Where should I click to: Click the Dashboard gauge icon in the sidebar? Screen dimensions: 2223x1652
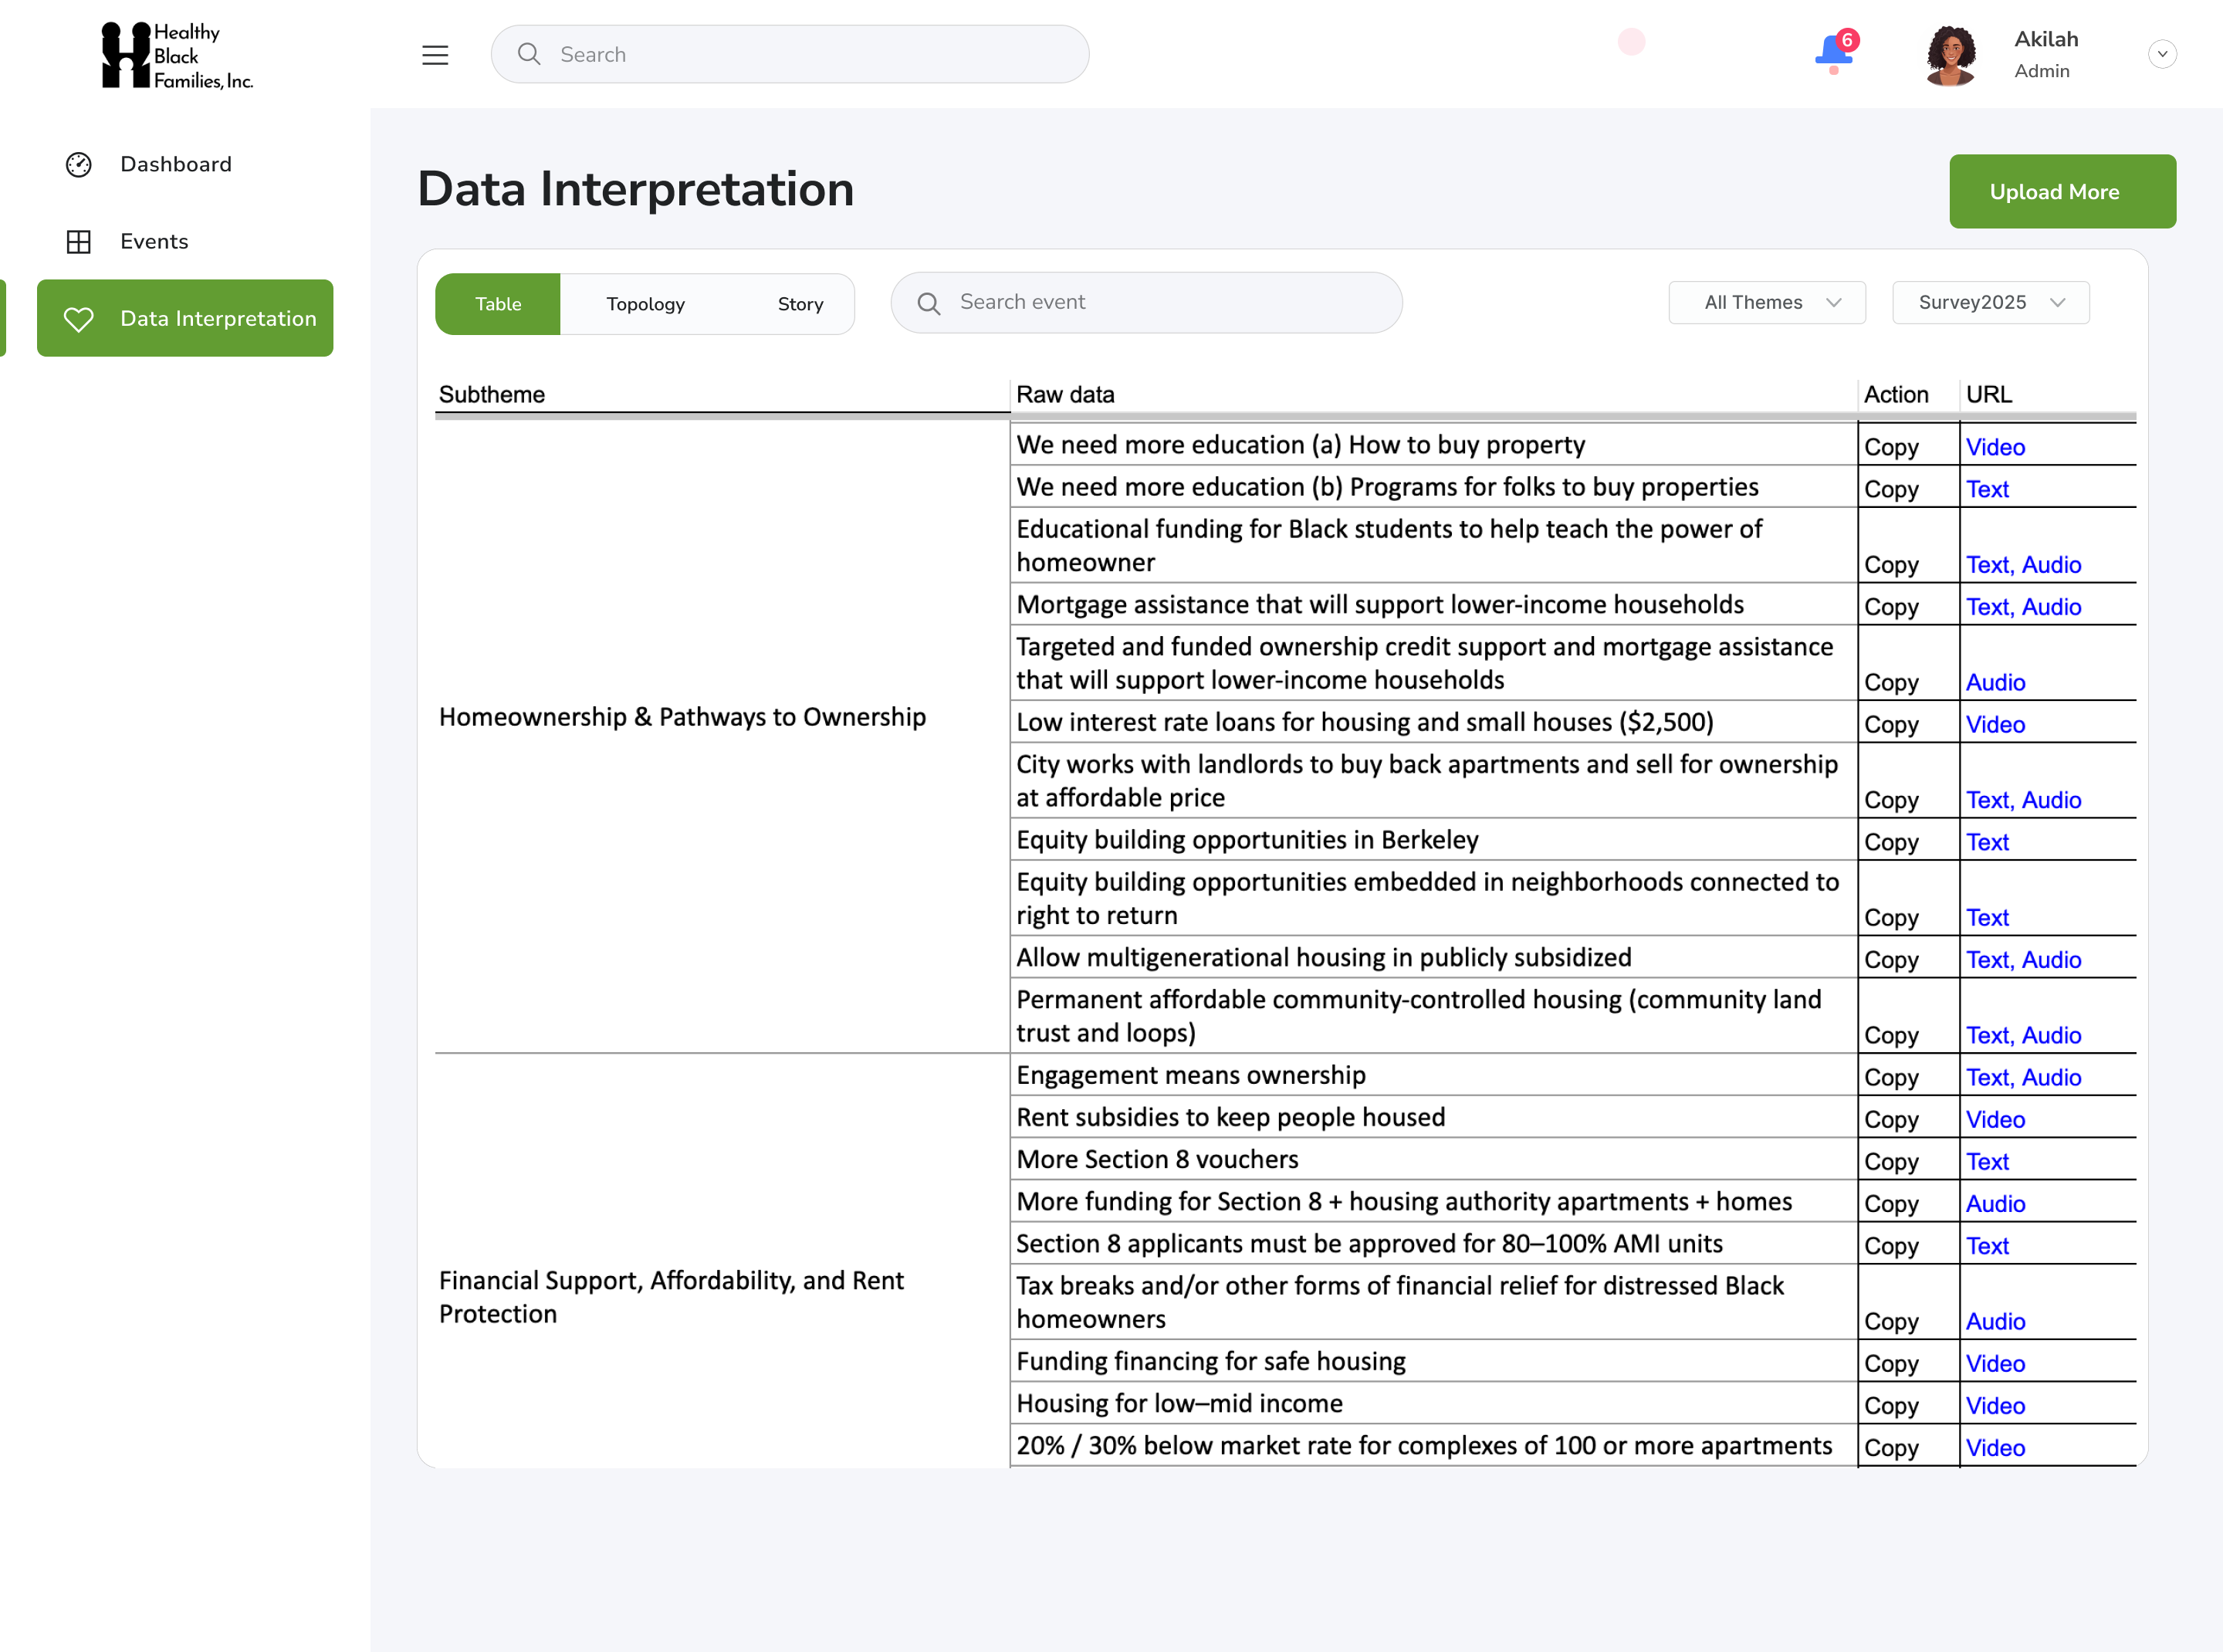tap(79, 164)
